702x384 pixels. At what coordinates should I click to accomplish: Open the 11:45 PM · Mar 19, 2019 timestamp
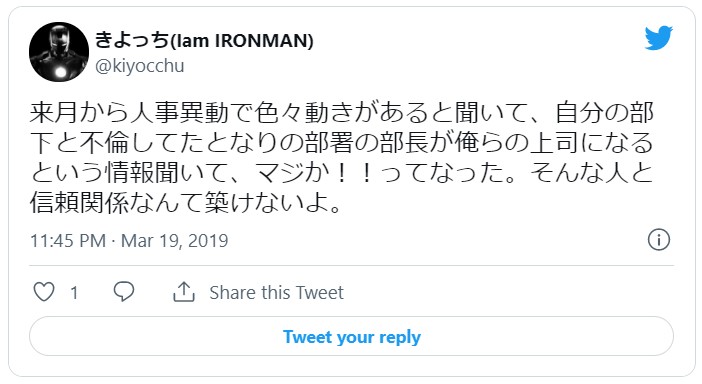pyautogui.click(x=129, y=241)
